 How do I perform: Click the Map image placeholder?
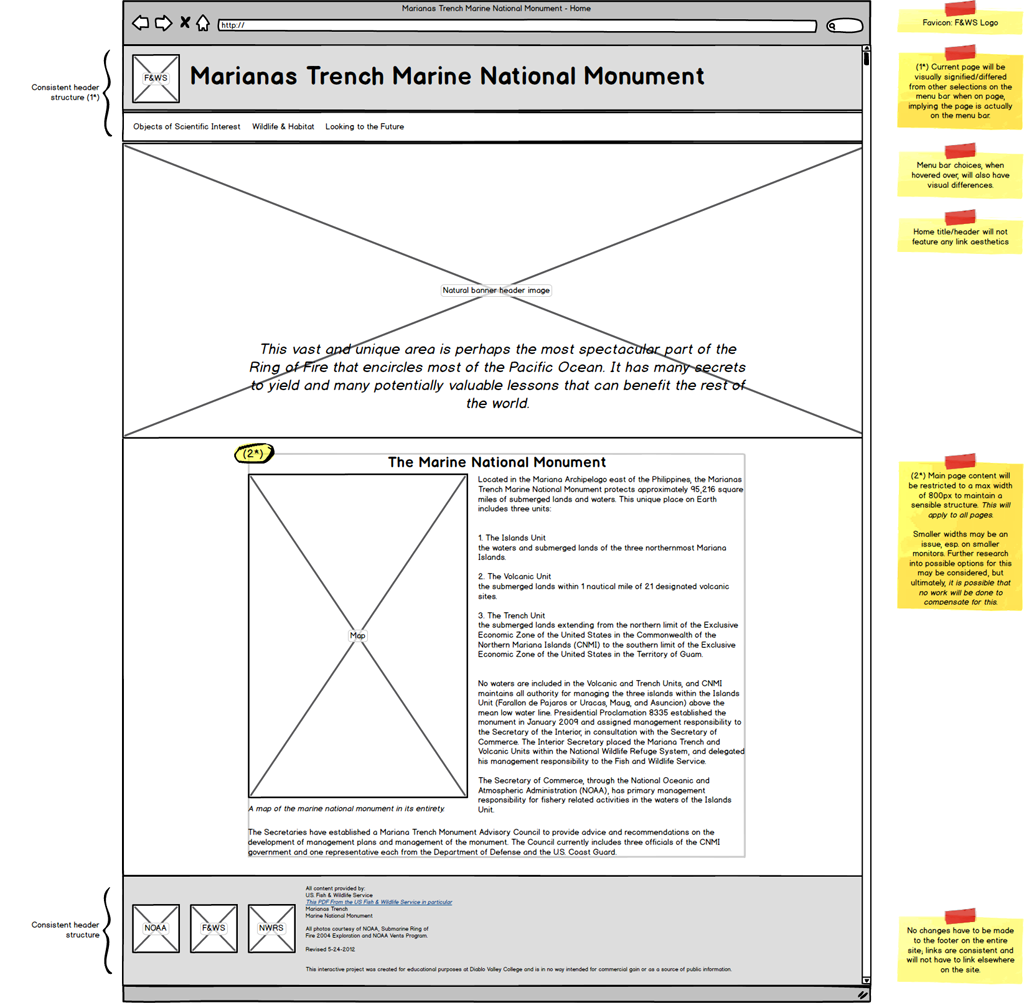357,635
